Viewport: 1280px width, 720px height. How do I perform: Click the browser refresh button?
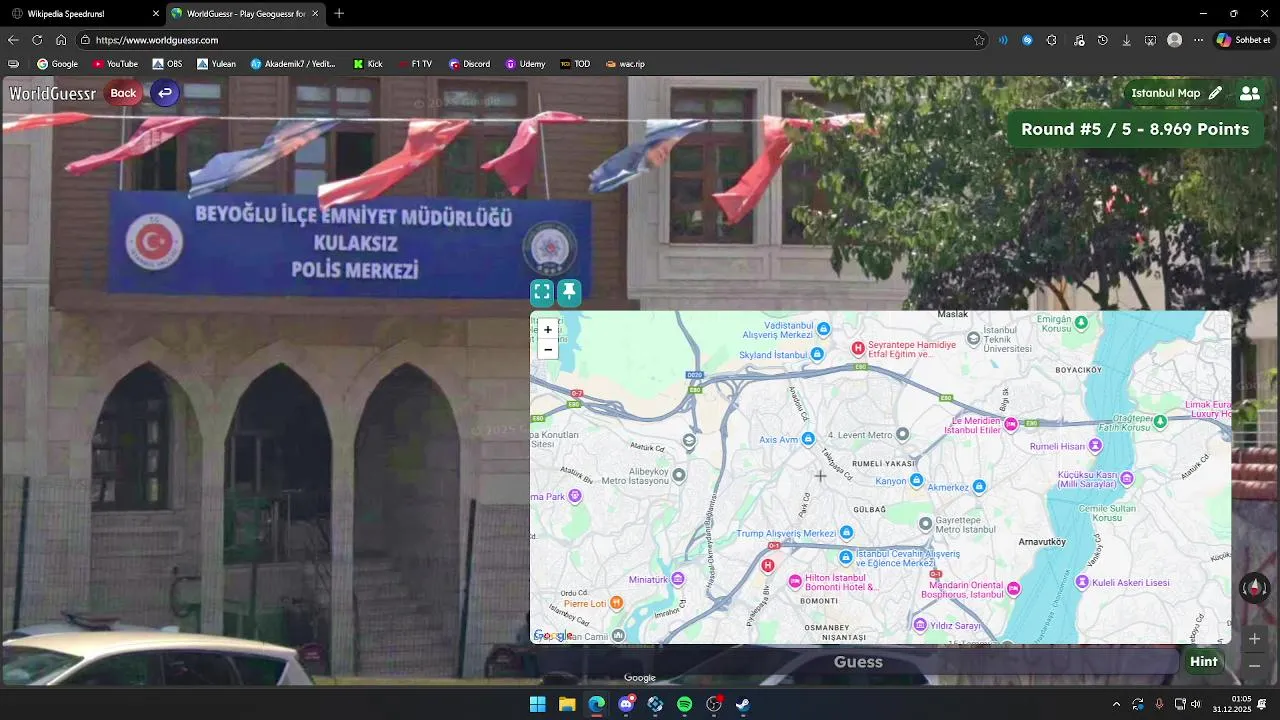tap(37, 40)
